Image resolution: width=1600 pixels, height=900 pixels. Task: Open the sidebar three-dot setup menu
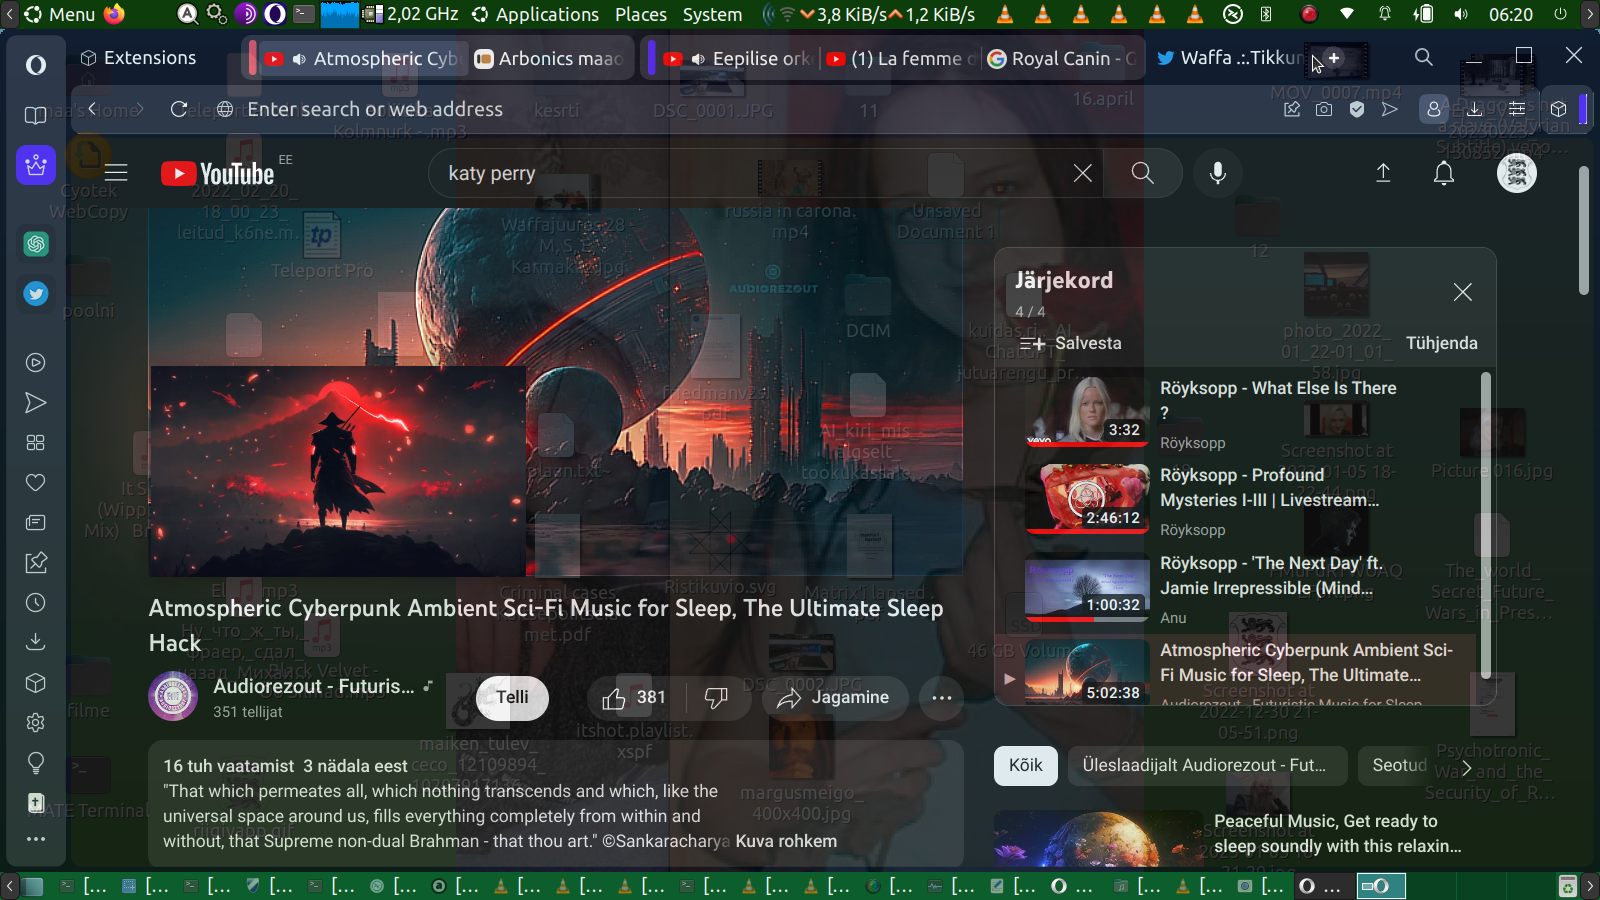tap(36, 839)
